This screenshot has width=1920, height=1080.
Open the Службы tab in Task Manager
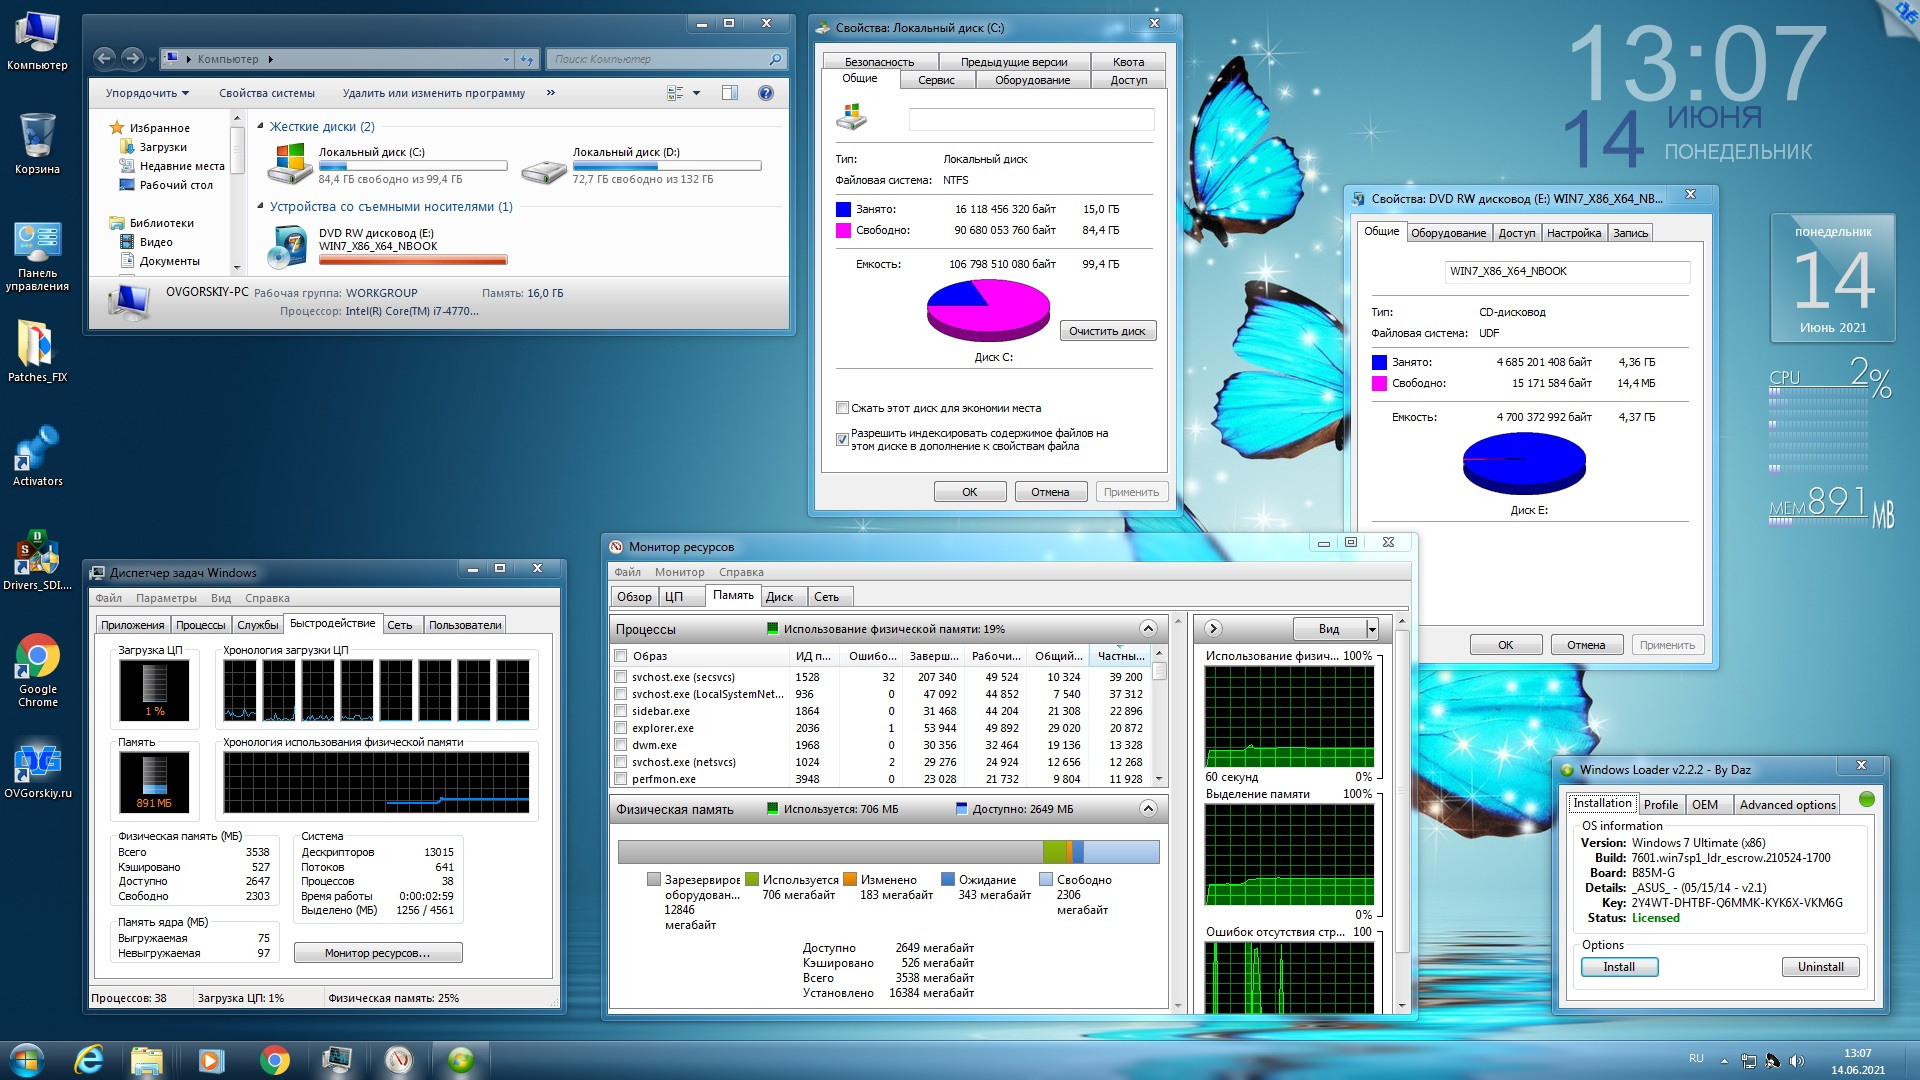point(257,625)
